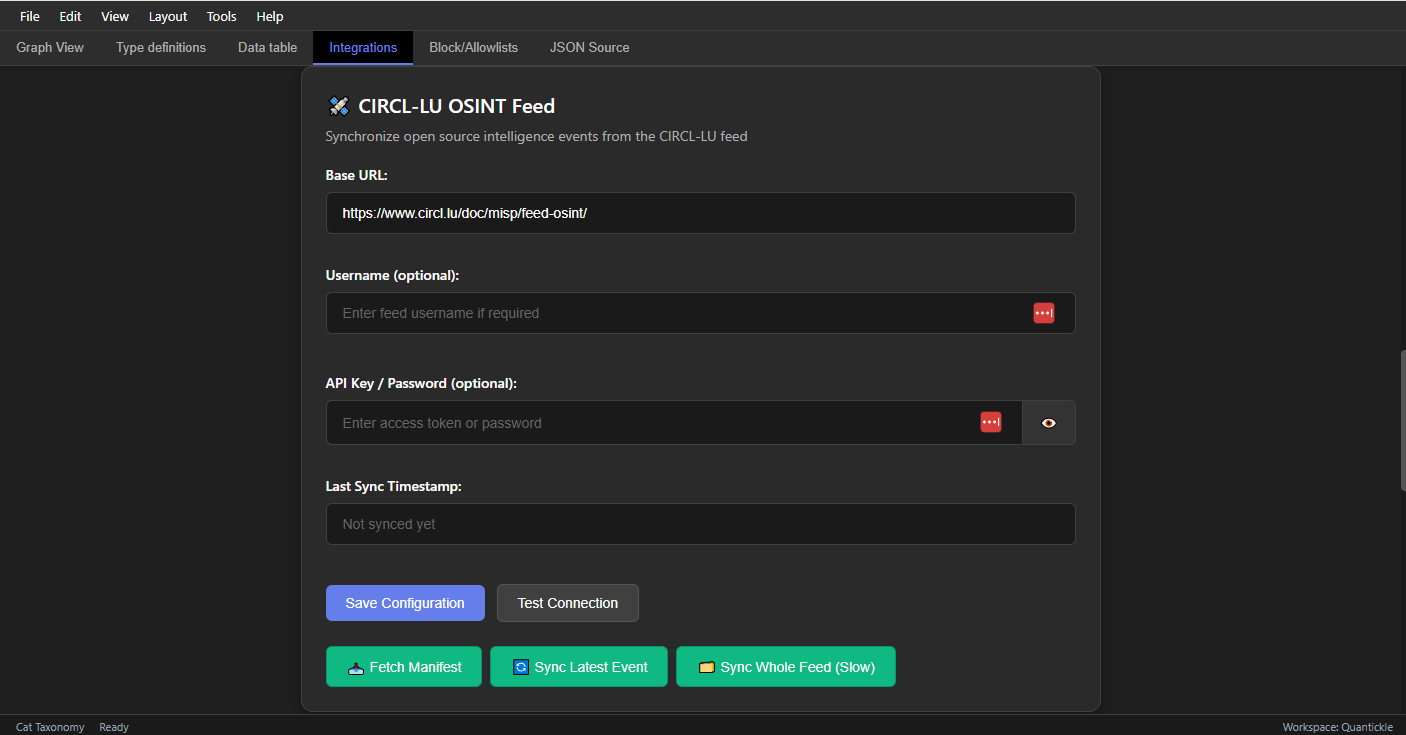The image size is (1406, 735).
Task: Click the feed description starting with Synchronize
Action: [x=536, y=136]
